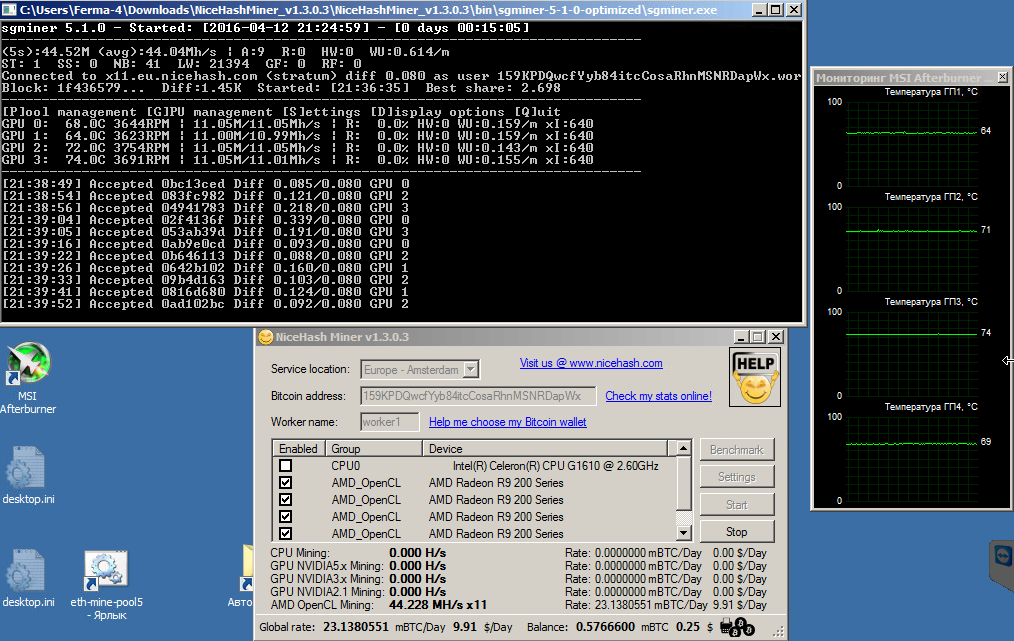Close the sgminer console window

[x=793, y=10]
